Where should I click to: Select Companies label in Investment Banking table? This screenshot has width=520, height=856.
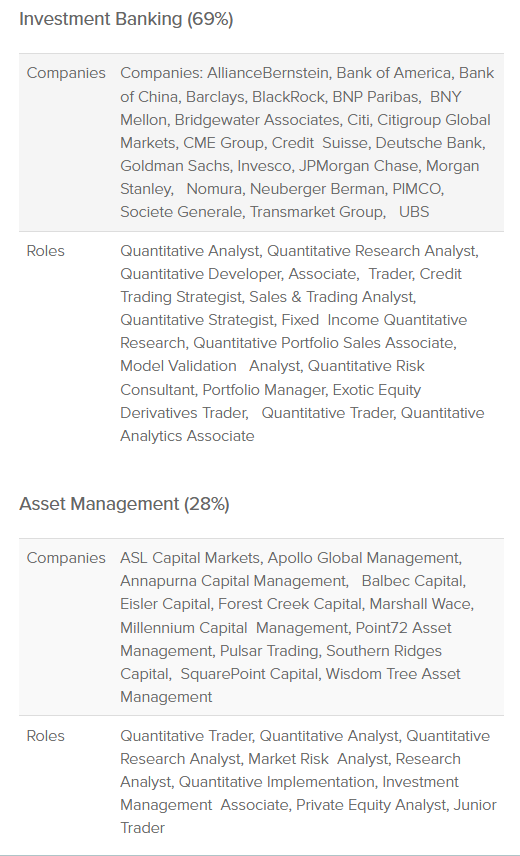[66, 73]
